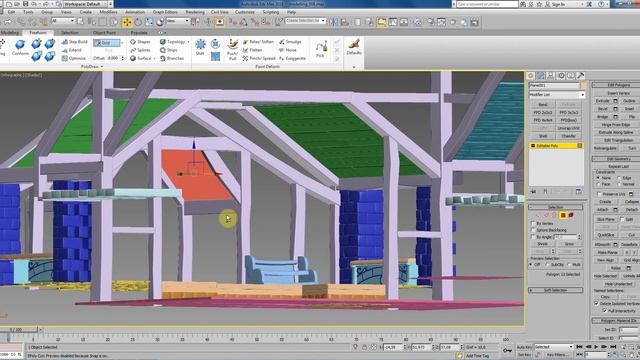Select Polygon sub-object level icon
The width and height of the screenshot is (640, 360).
point(563,215)
